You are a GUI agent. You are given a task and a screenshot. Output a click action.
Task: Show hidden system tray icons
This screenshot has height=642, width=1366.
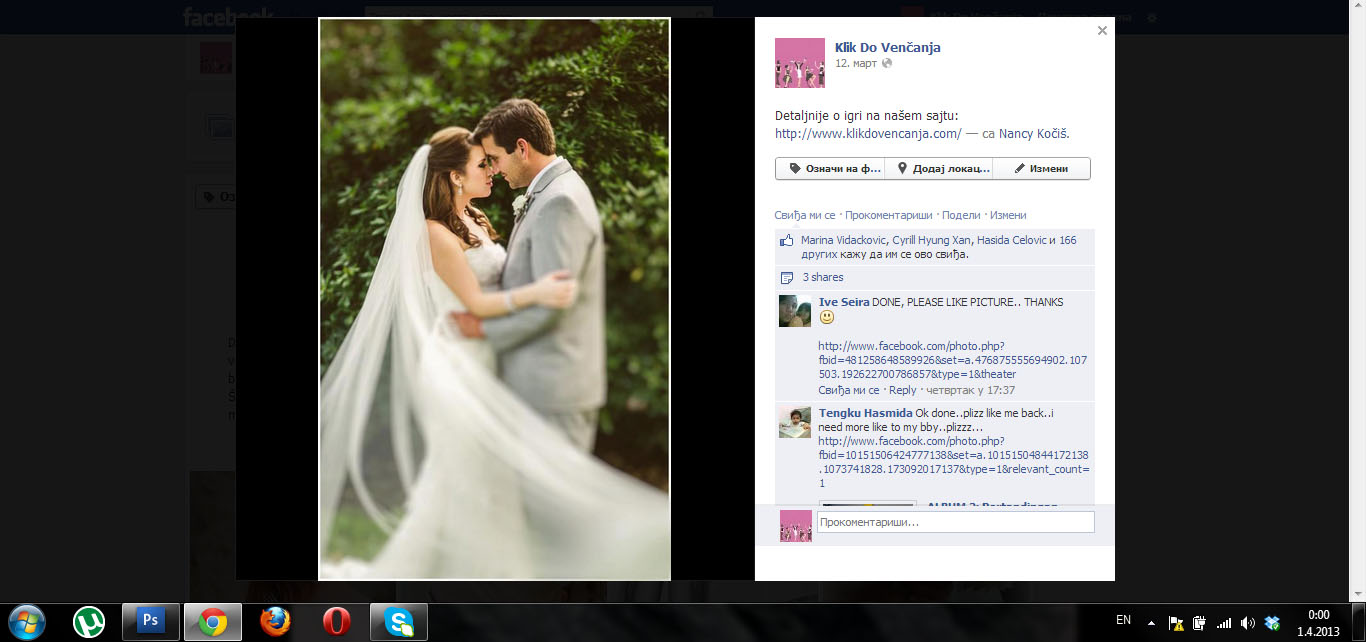1151,621
